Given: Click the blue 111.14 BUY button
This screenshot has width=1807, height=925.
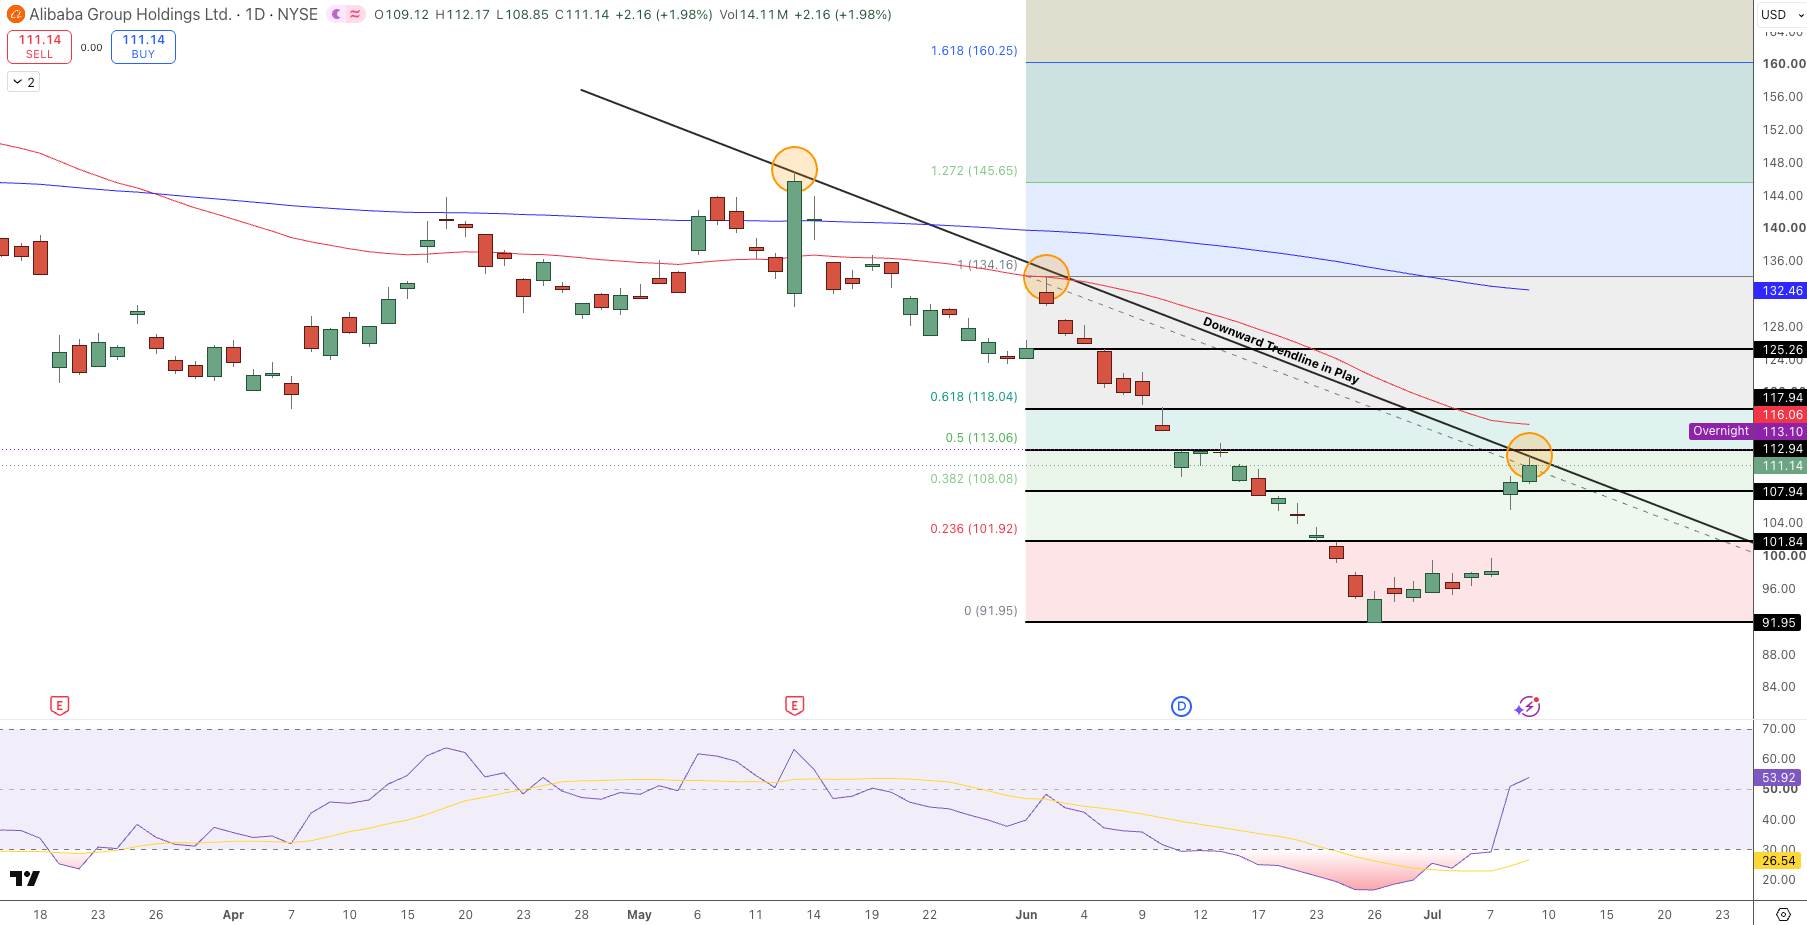Looking at the screenshot, I should point(143,46).
